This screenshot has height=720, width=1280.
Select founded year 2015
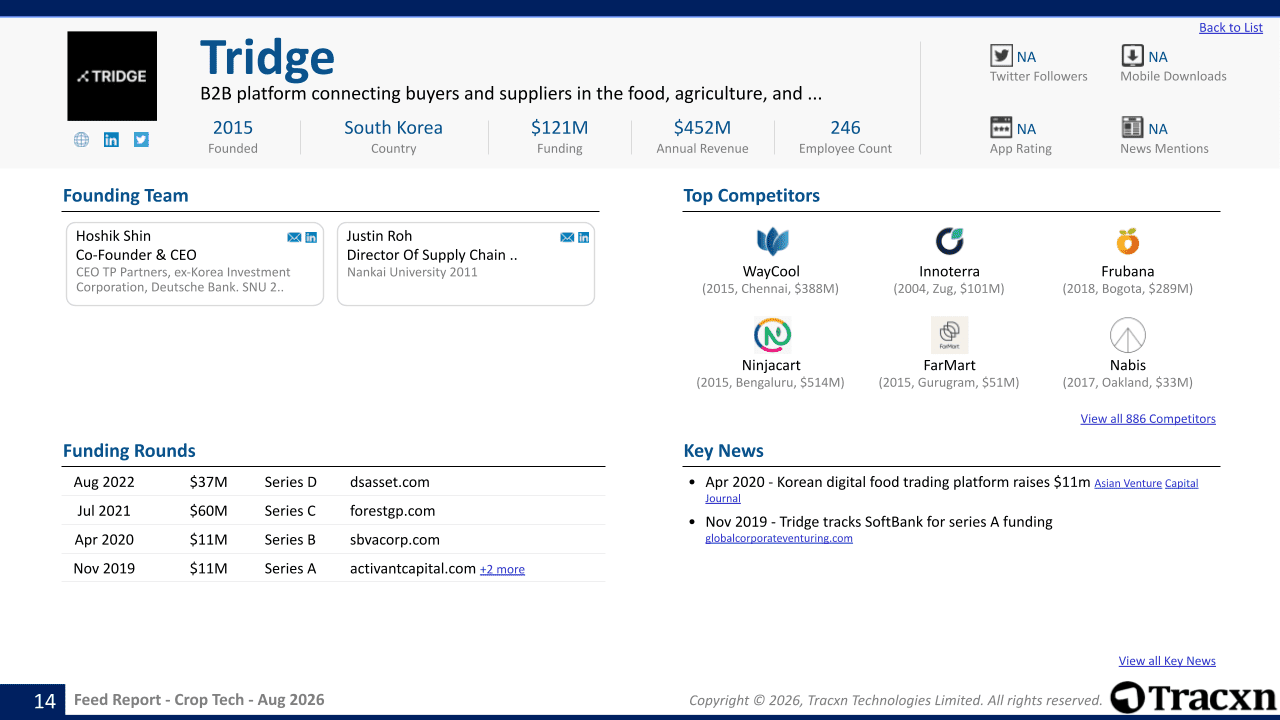(x=233, y=128)
